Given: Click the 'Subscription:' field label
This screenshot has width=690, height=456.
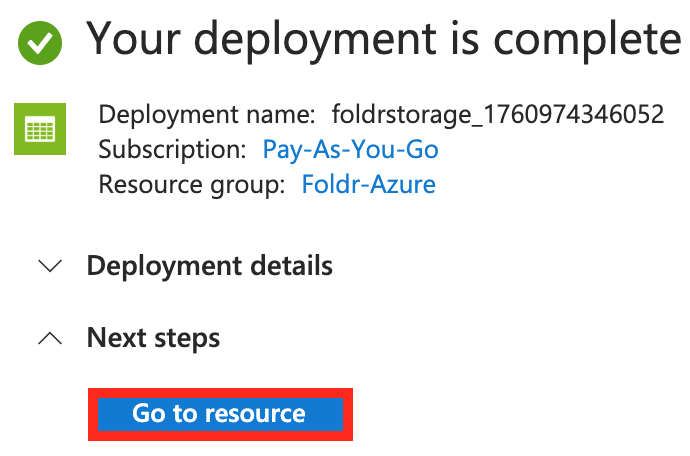Looking at the screenshot, I should tap(172, 150).
